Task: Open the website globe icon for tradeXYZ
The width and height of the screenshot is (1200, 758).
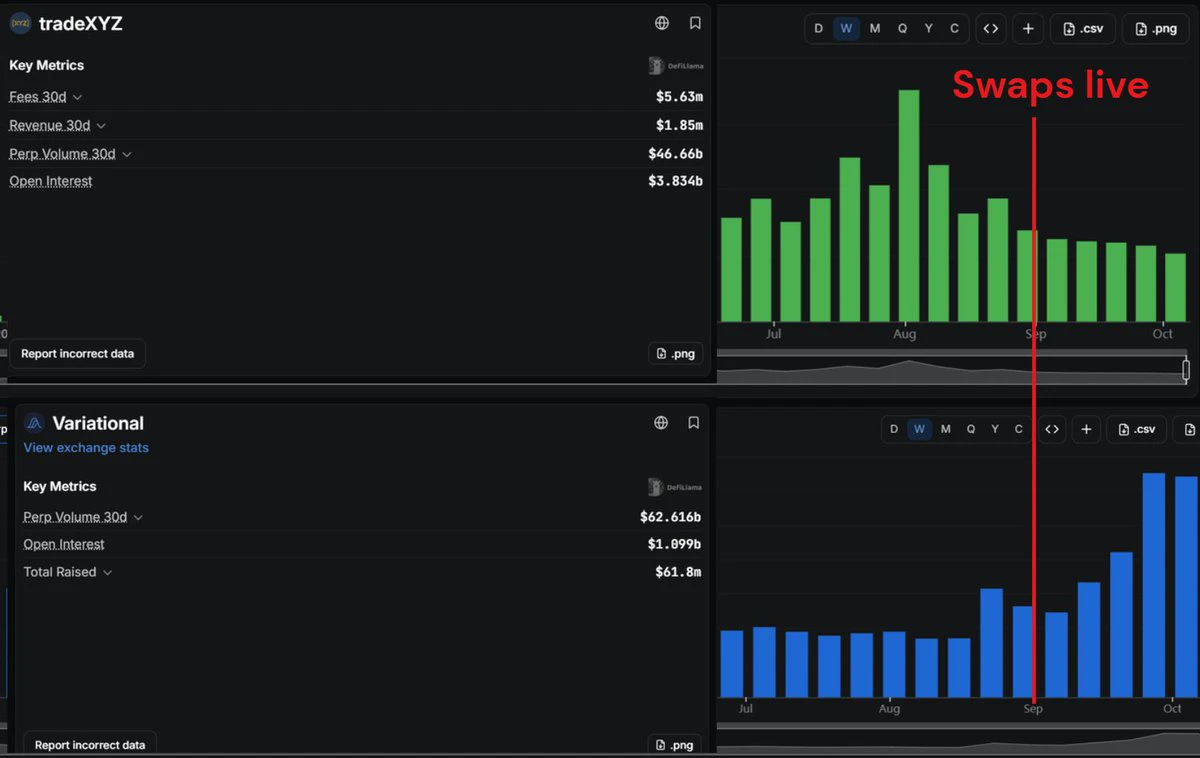Action: 662,23
